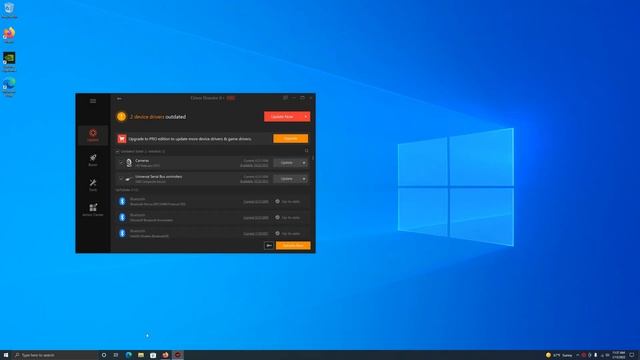The width and height of the screenshot is (640, 360).
Task: Click the Update button for Cameras
Action: click(287, 163)
